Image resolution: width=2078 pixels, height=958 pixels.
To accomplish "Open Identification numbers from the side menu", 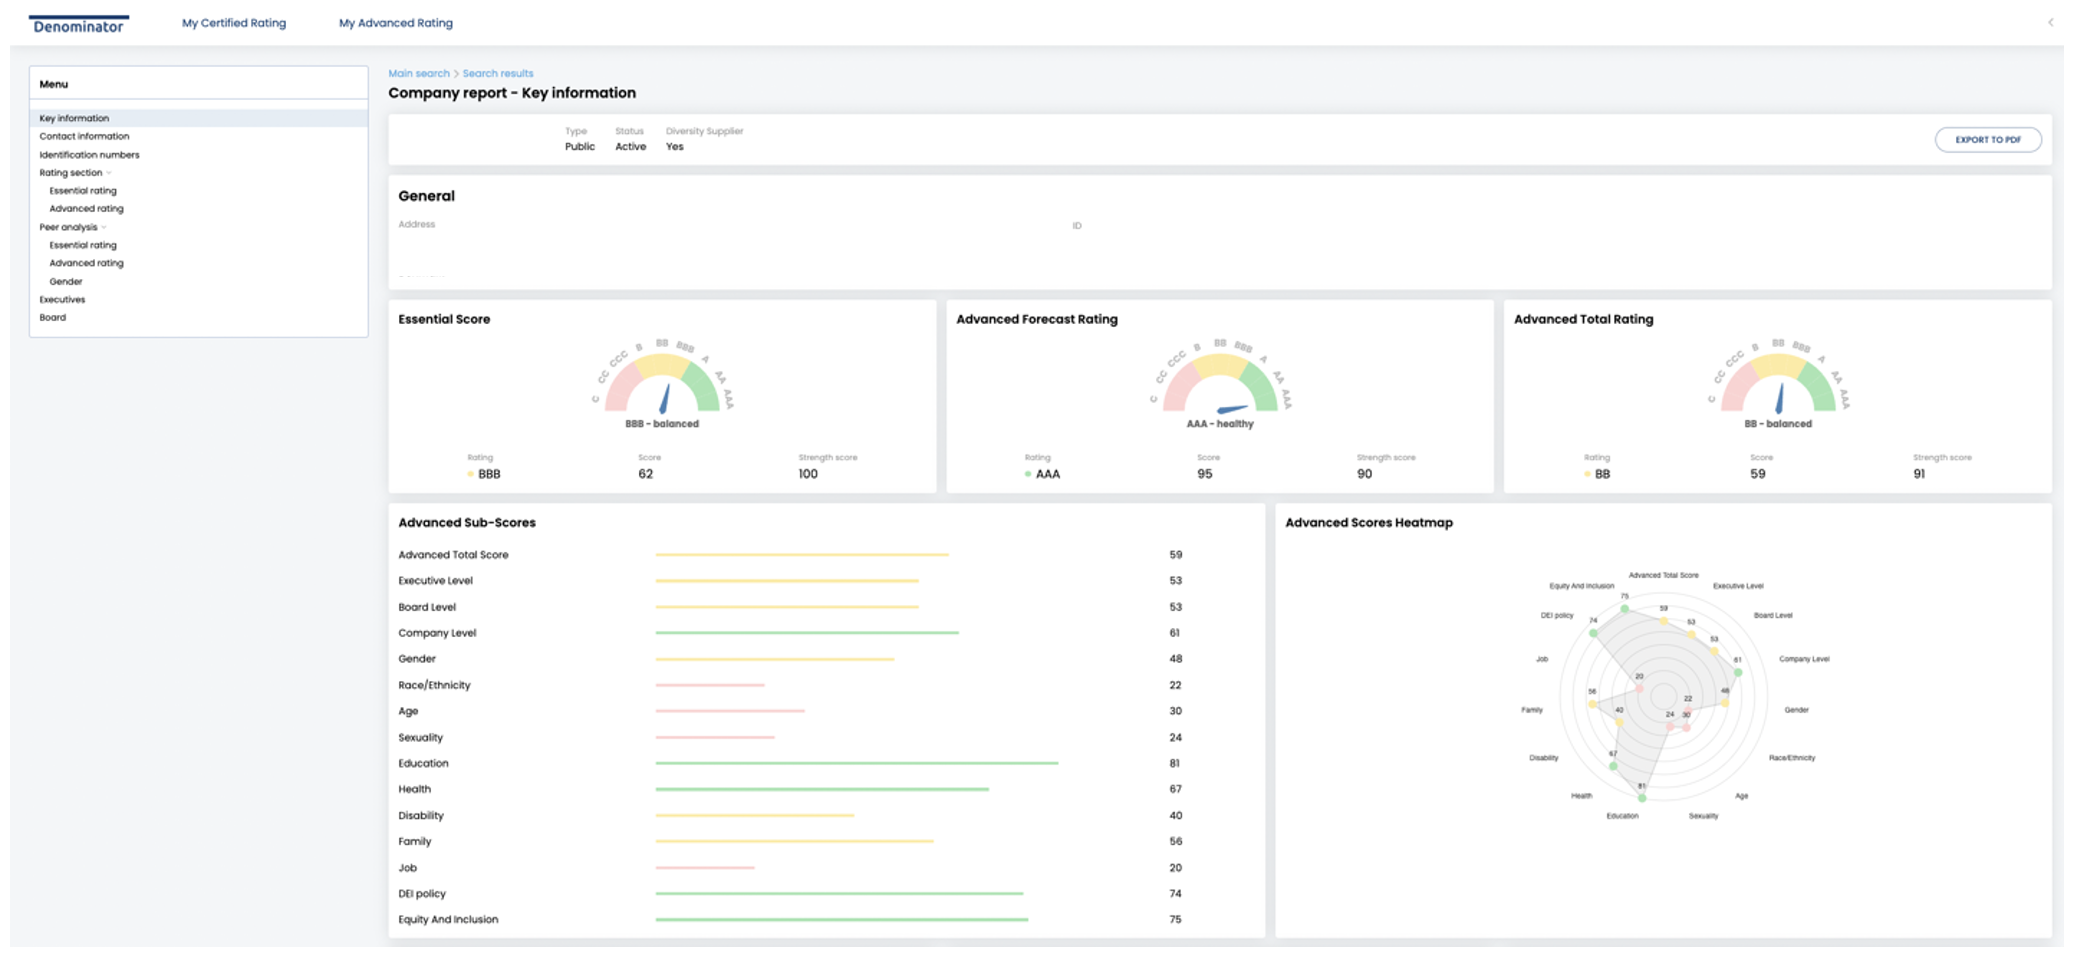I will [89, 155].
